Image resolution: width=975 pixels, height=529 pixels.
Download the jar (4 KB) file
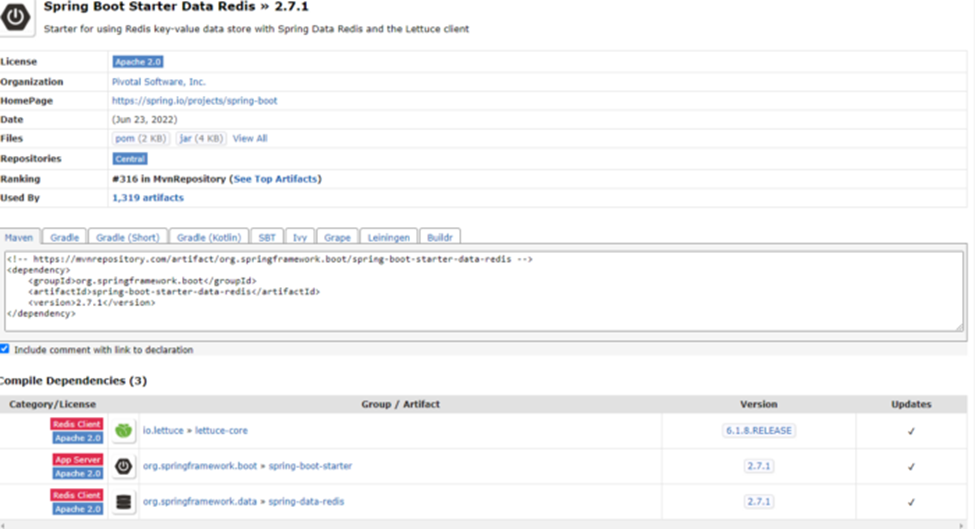[201, 139]
